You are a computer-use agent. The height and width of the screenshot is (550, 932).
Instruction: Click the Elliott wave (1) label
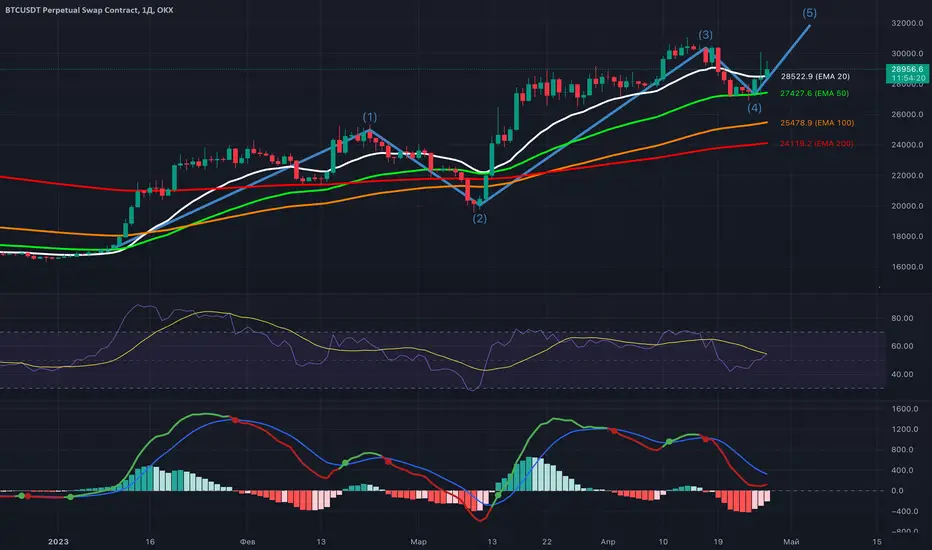click(x=370, y=117)
